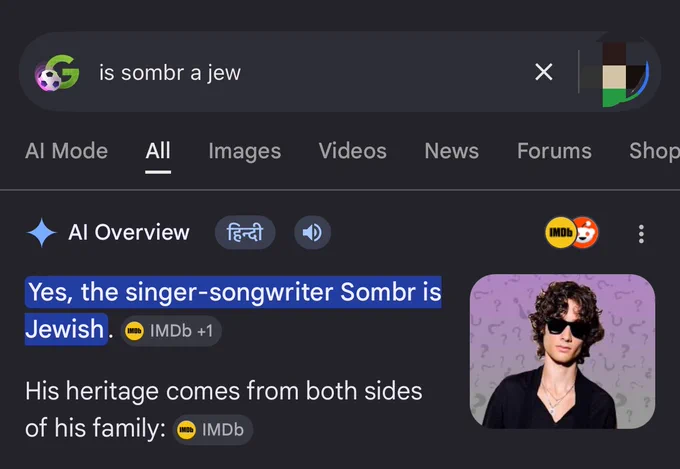Screen dimensions: 680x469
Task: Switch to the AI Mode tab
Action: click(66, 151)
